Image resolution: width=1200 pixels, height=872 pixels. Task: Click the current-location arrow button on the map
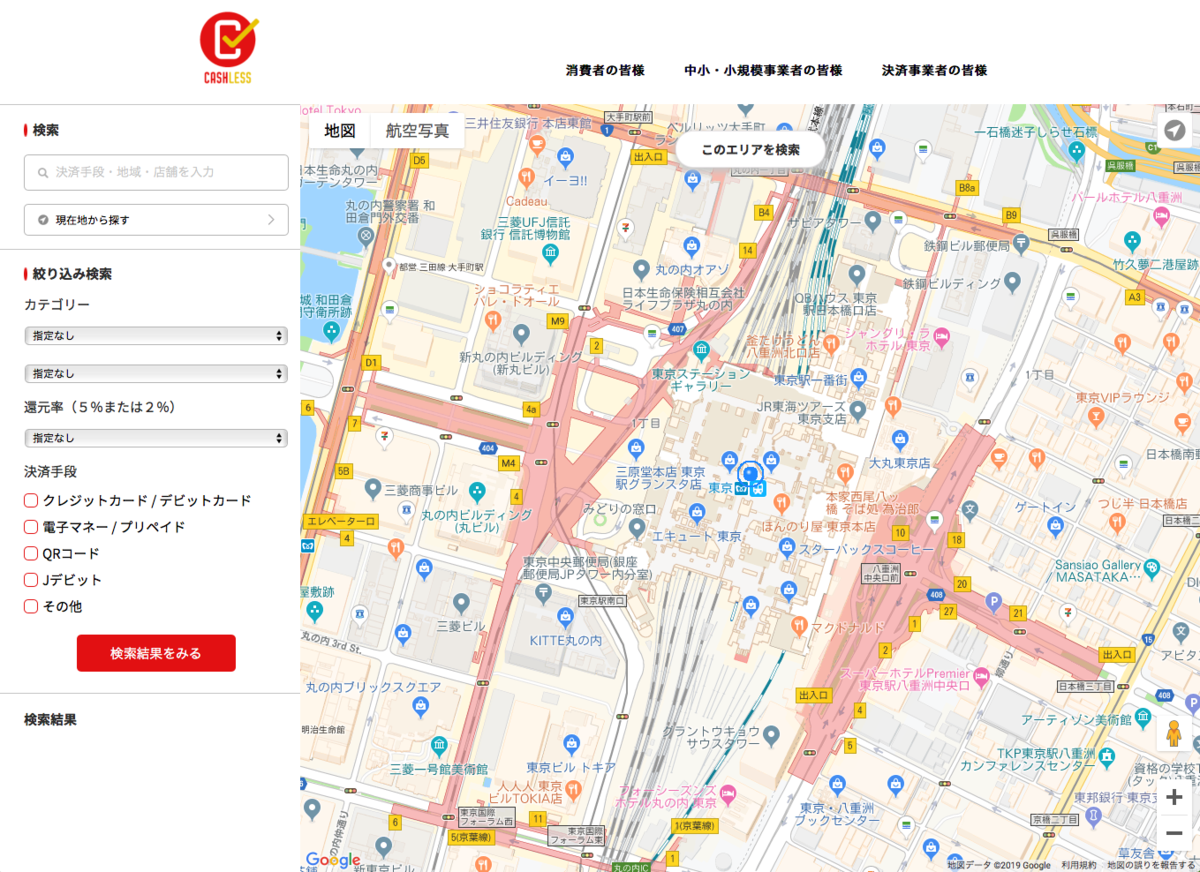click(x=1175, y=130)
